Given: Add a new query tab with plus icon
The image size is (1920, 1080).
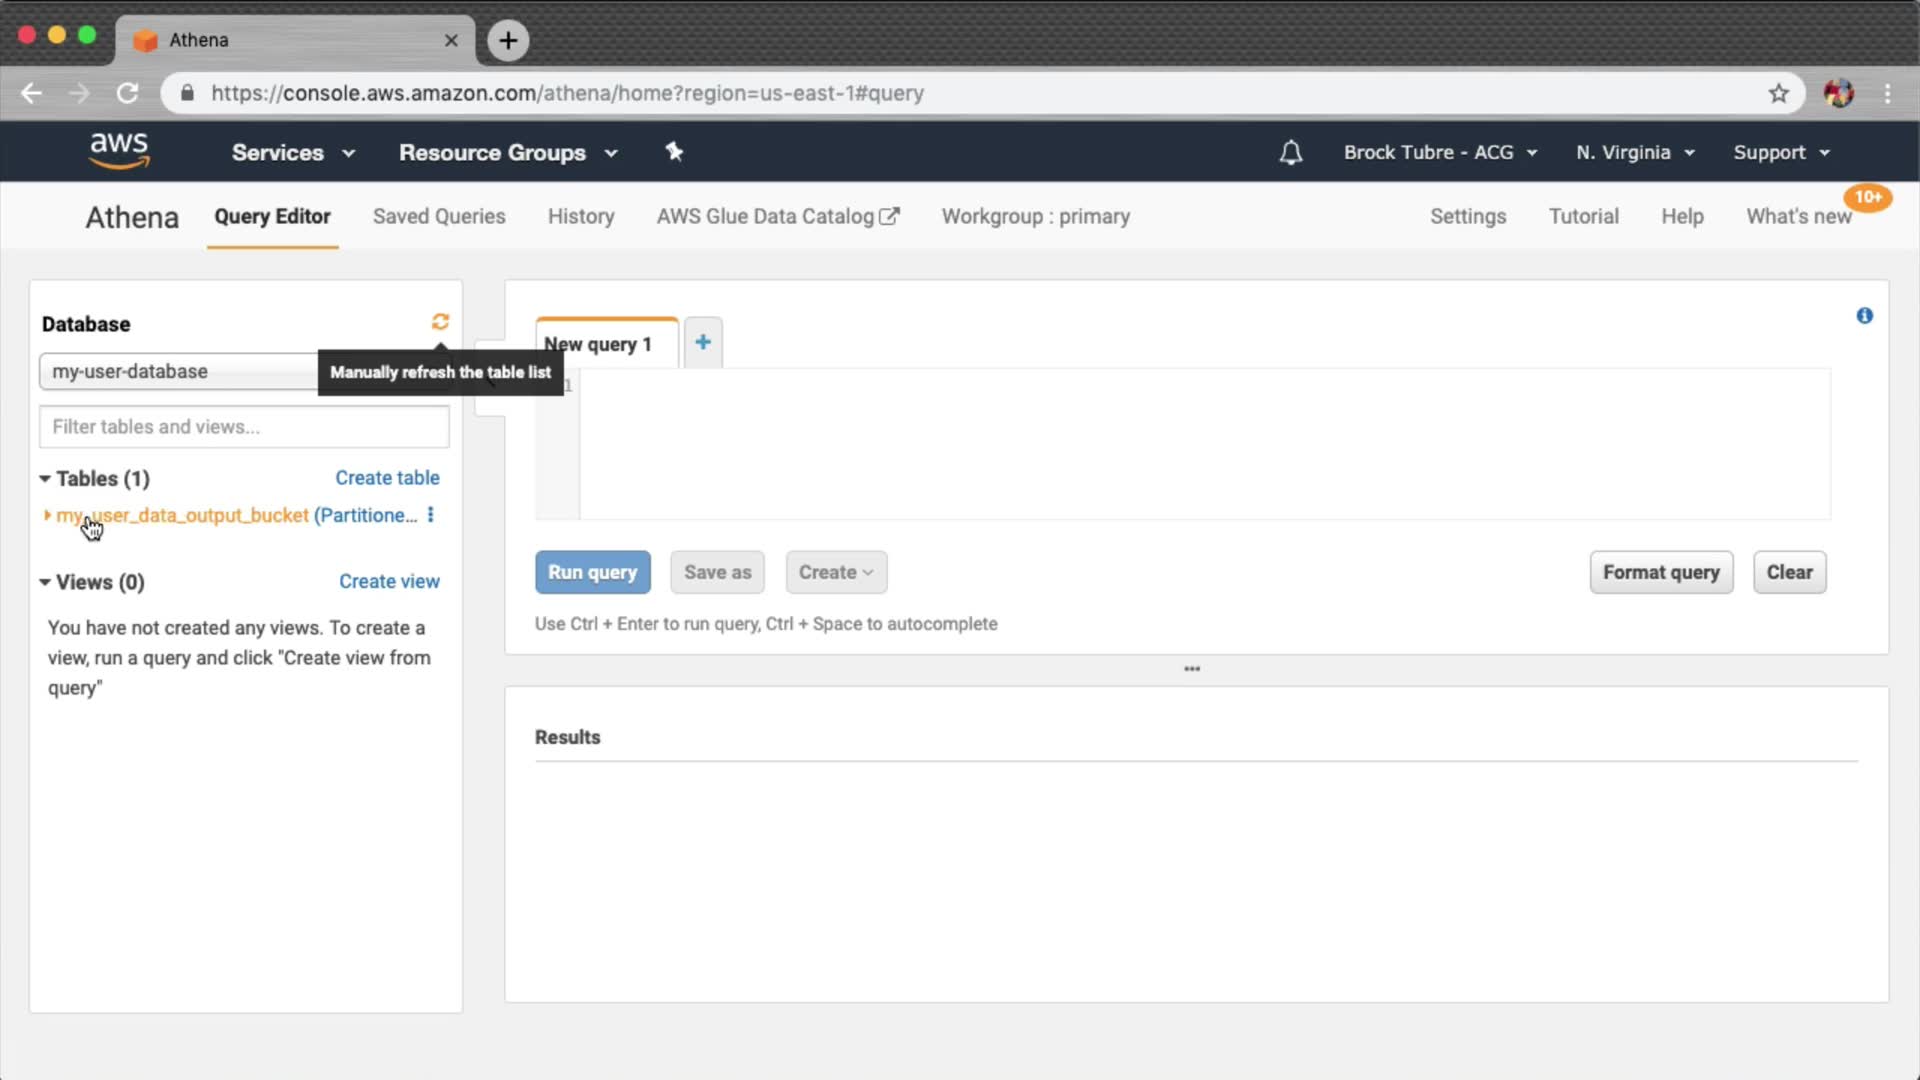Looking at the screenshot, I should (703, 342).
